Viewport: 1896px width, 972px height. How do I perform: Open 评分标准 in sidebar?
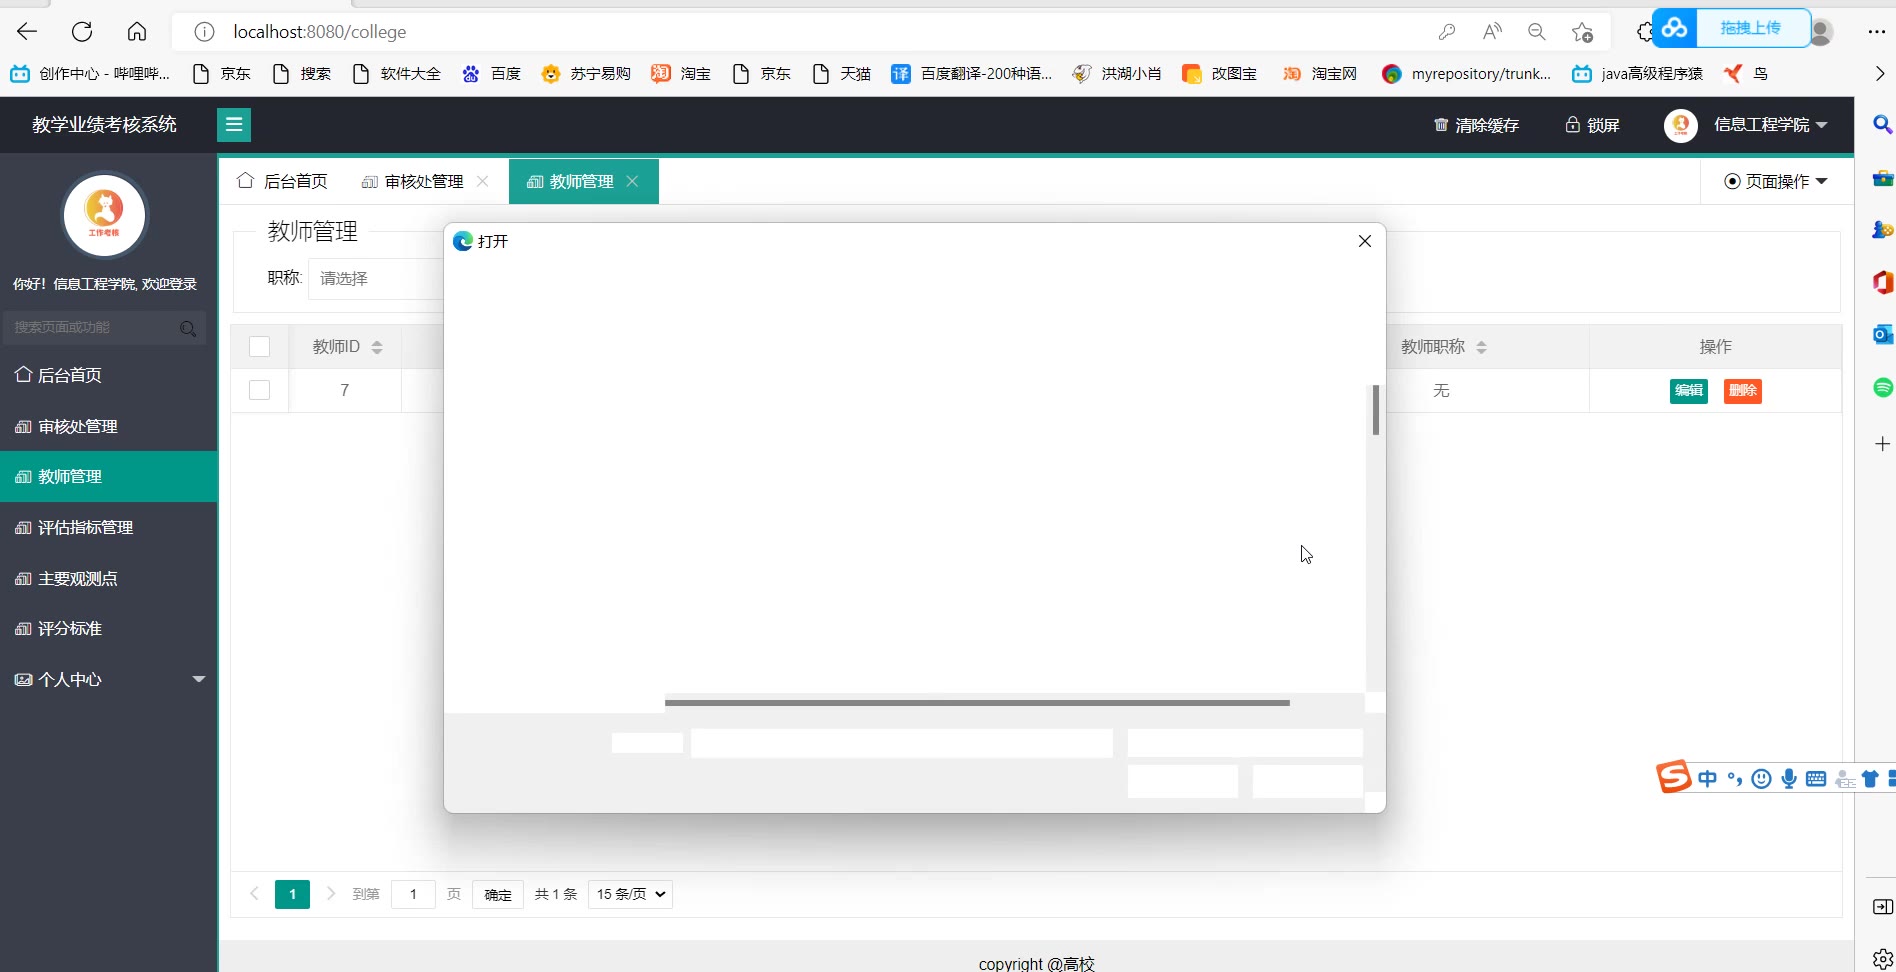108,628
